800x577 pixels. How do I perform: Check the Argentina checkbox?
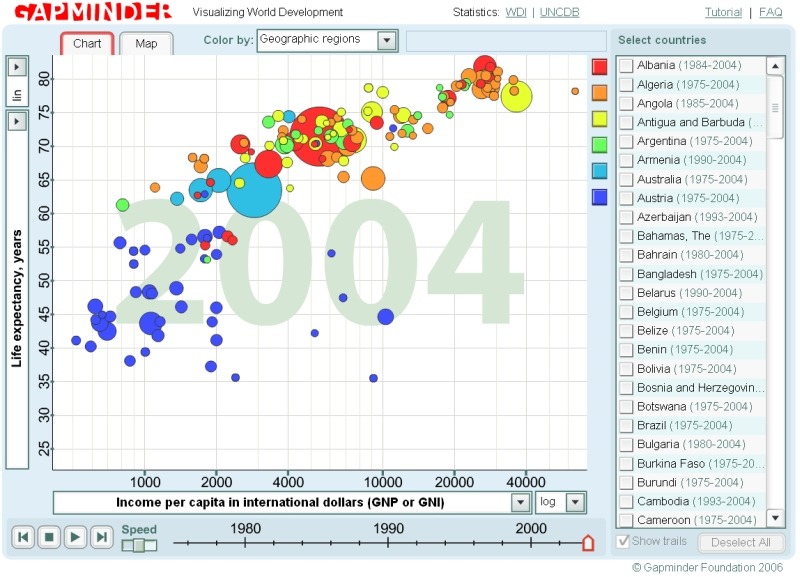click(626, 141)
